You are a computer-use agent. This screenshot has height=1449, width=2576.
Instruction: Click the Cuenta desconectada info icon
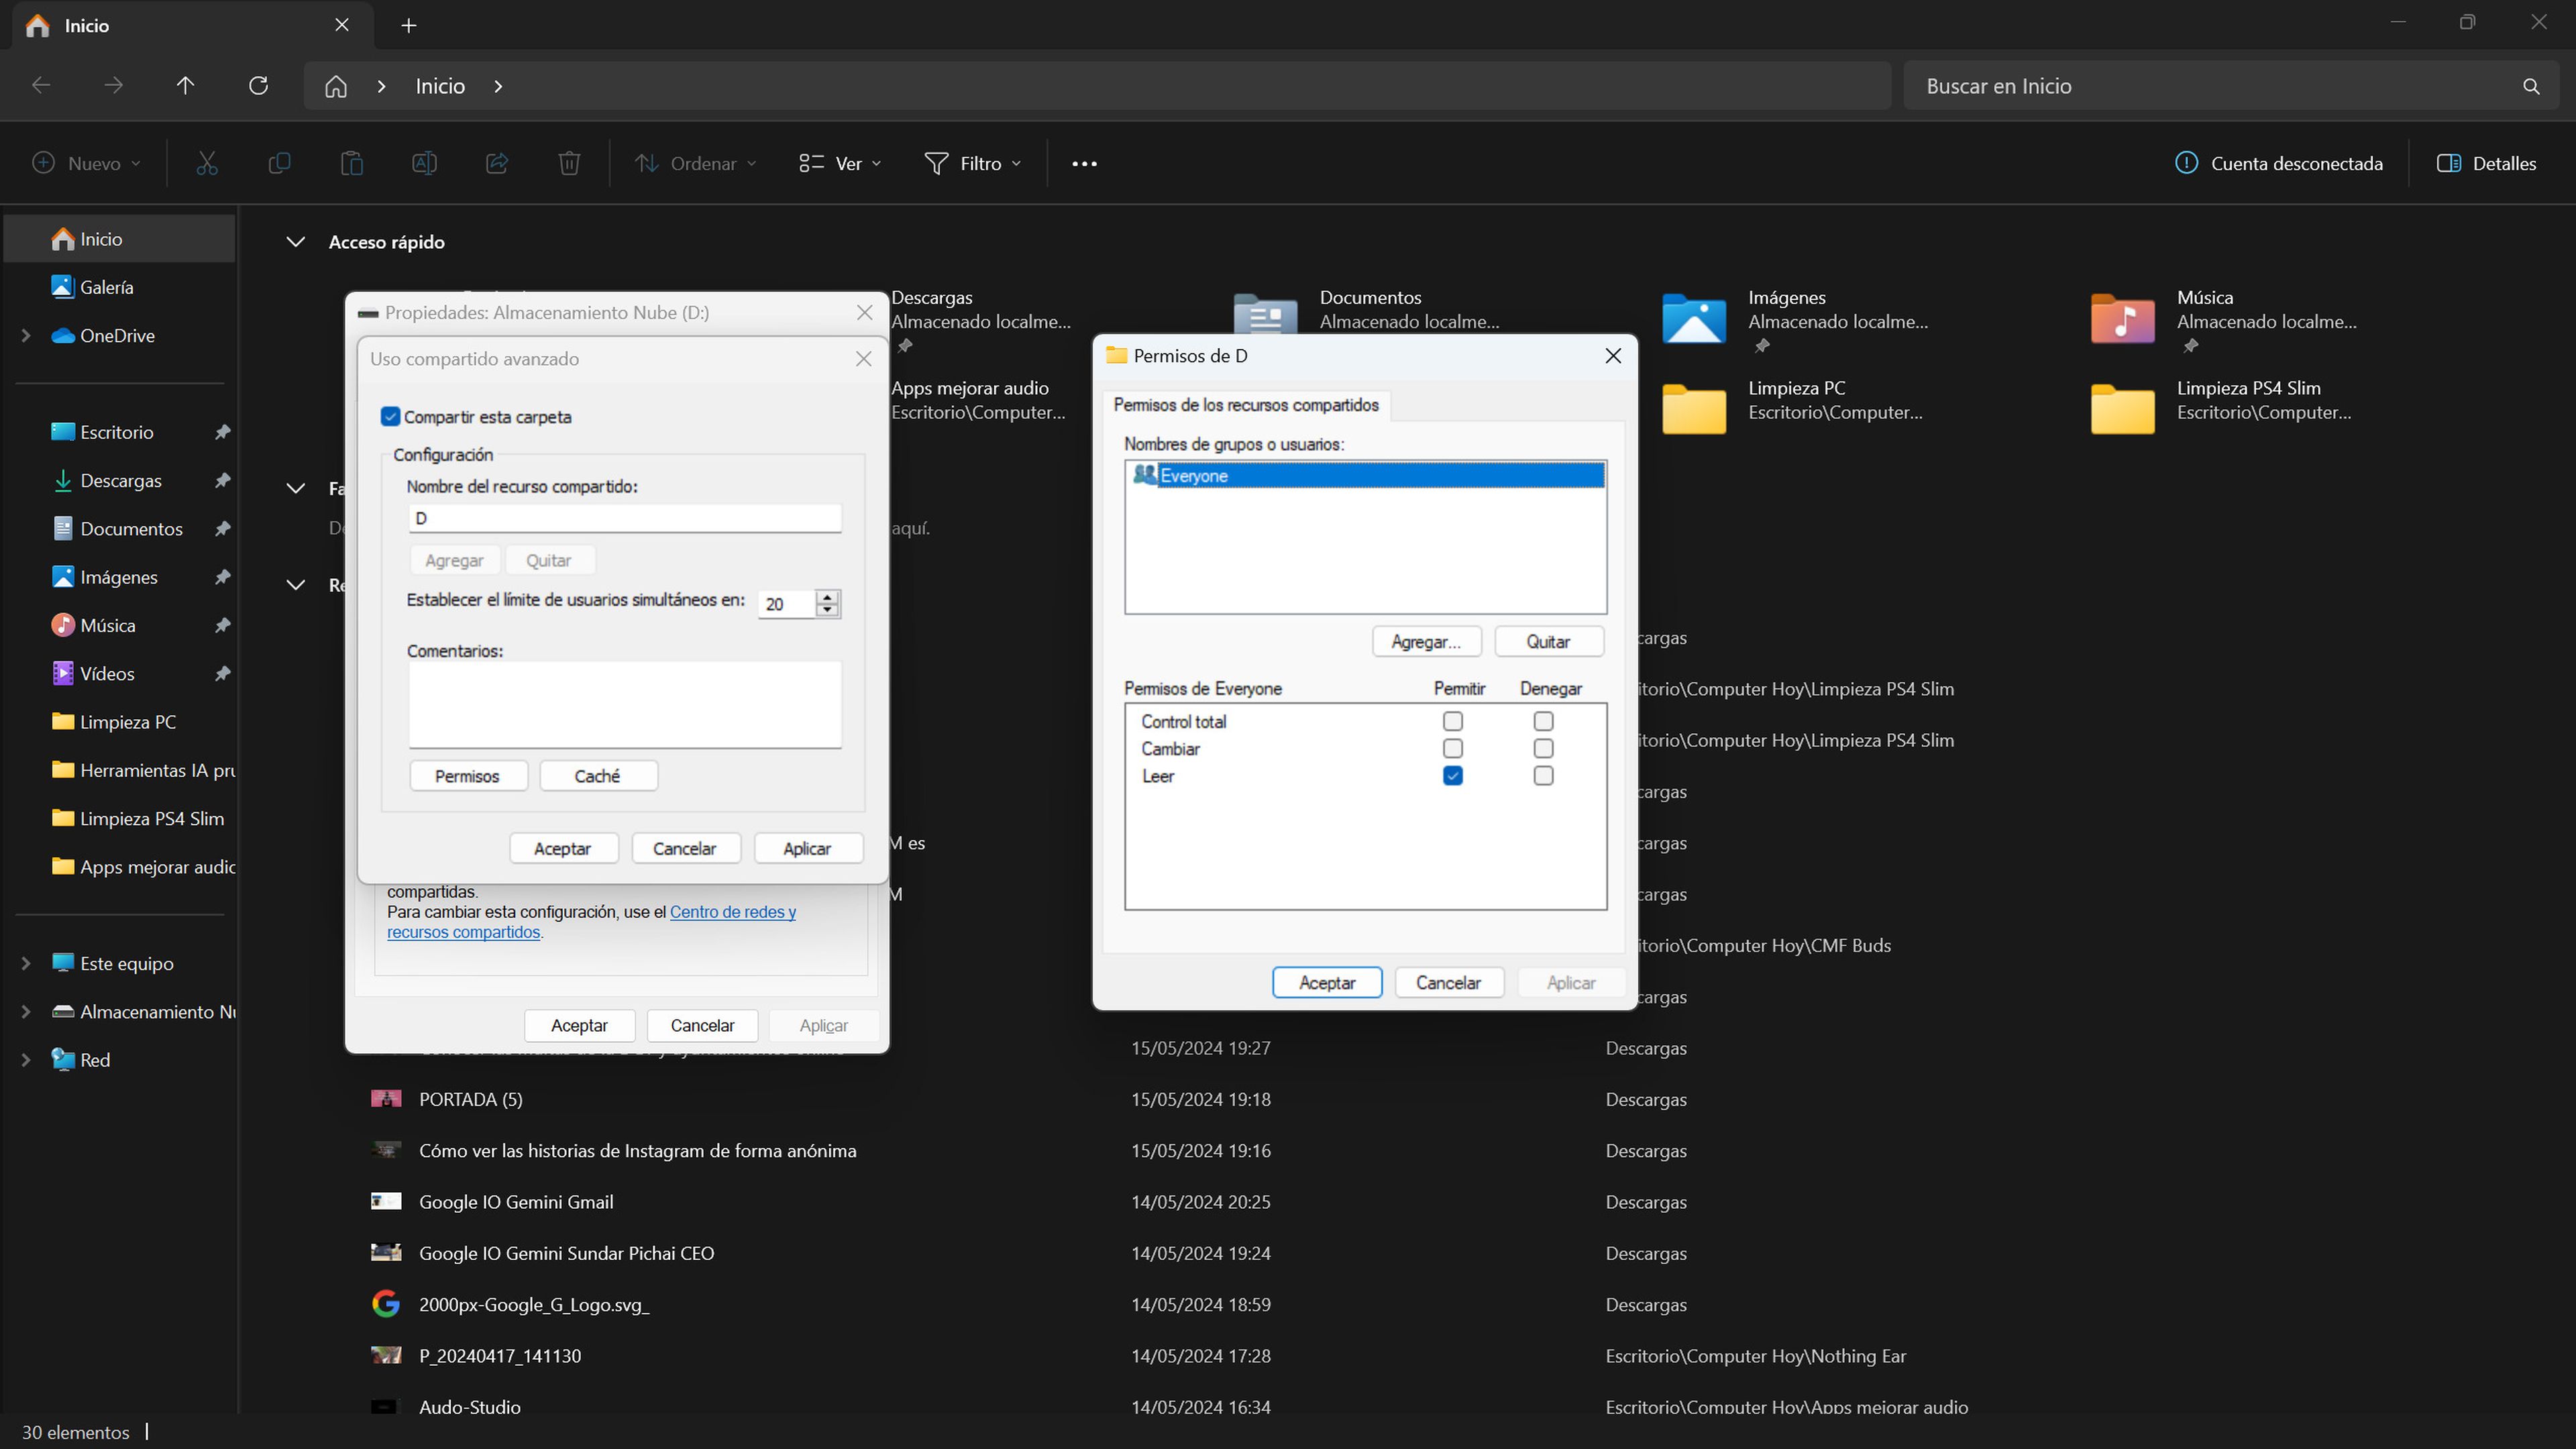click(2186, 163)
